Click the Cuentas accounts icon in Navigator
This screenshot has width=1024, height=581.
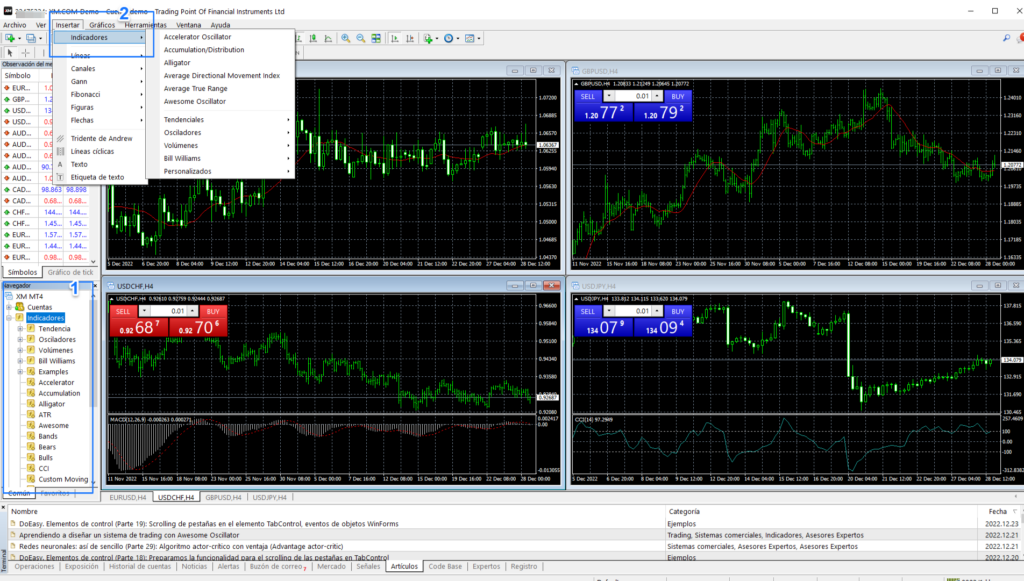pyautogui.click(x=20, y=307)
